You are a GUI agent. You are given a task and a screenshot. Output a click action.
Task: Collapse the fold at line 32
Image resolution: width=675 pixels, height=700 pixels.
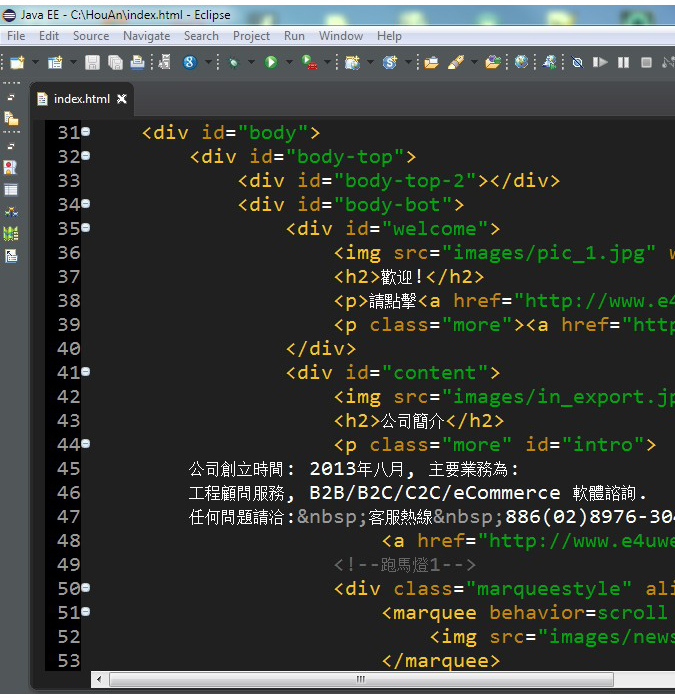86,156
